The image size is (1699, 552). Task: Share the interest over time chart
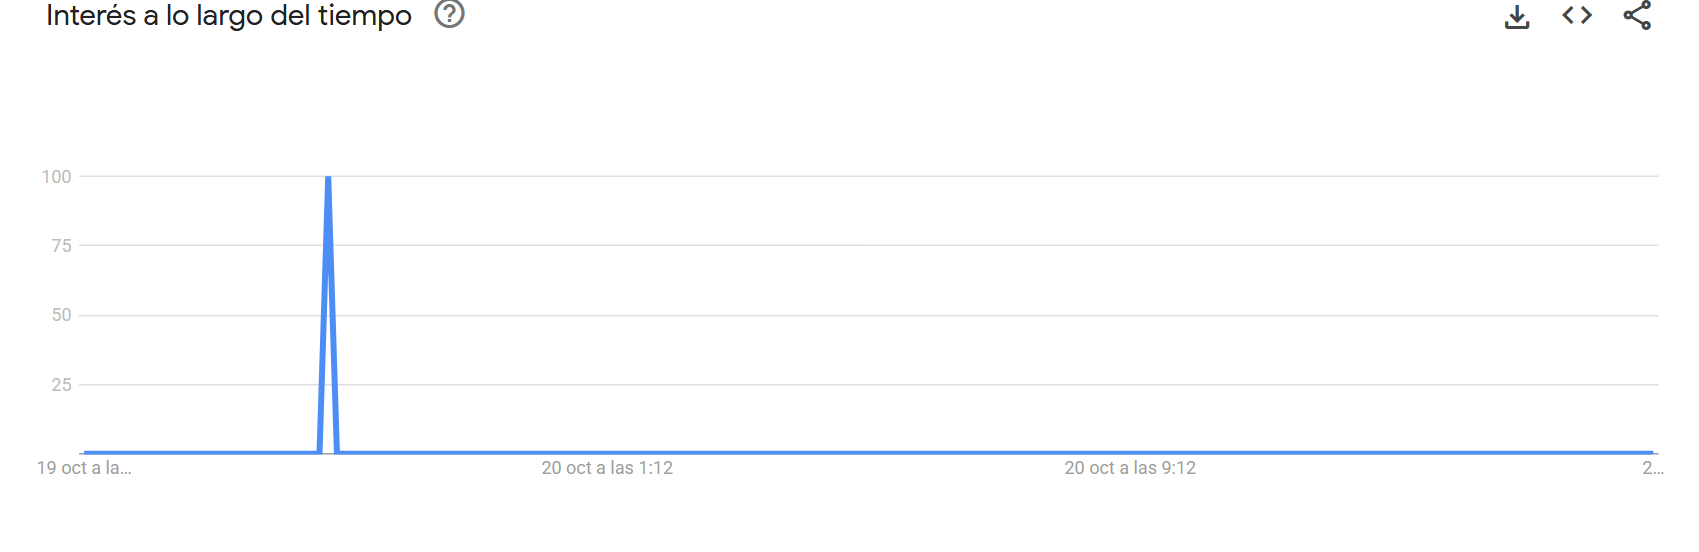point(1637,15)
